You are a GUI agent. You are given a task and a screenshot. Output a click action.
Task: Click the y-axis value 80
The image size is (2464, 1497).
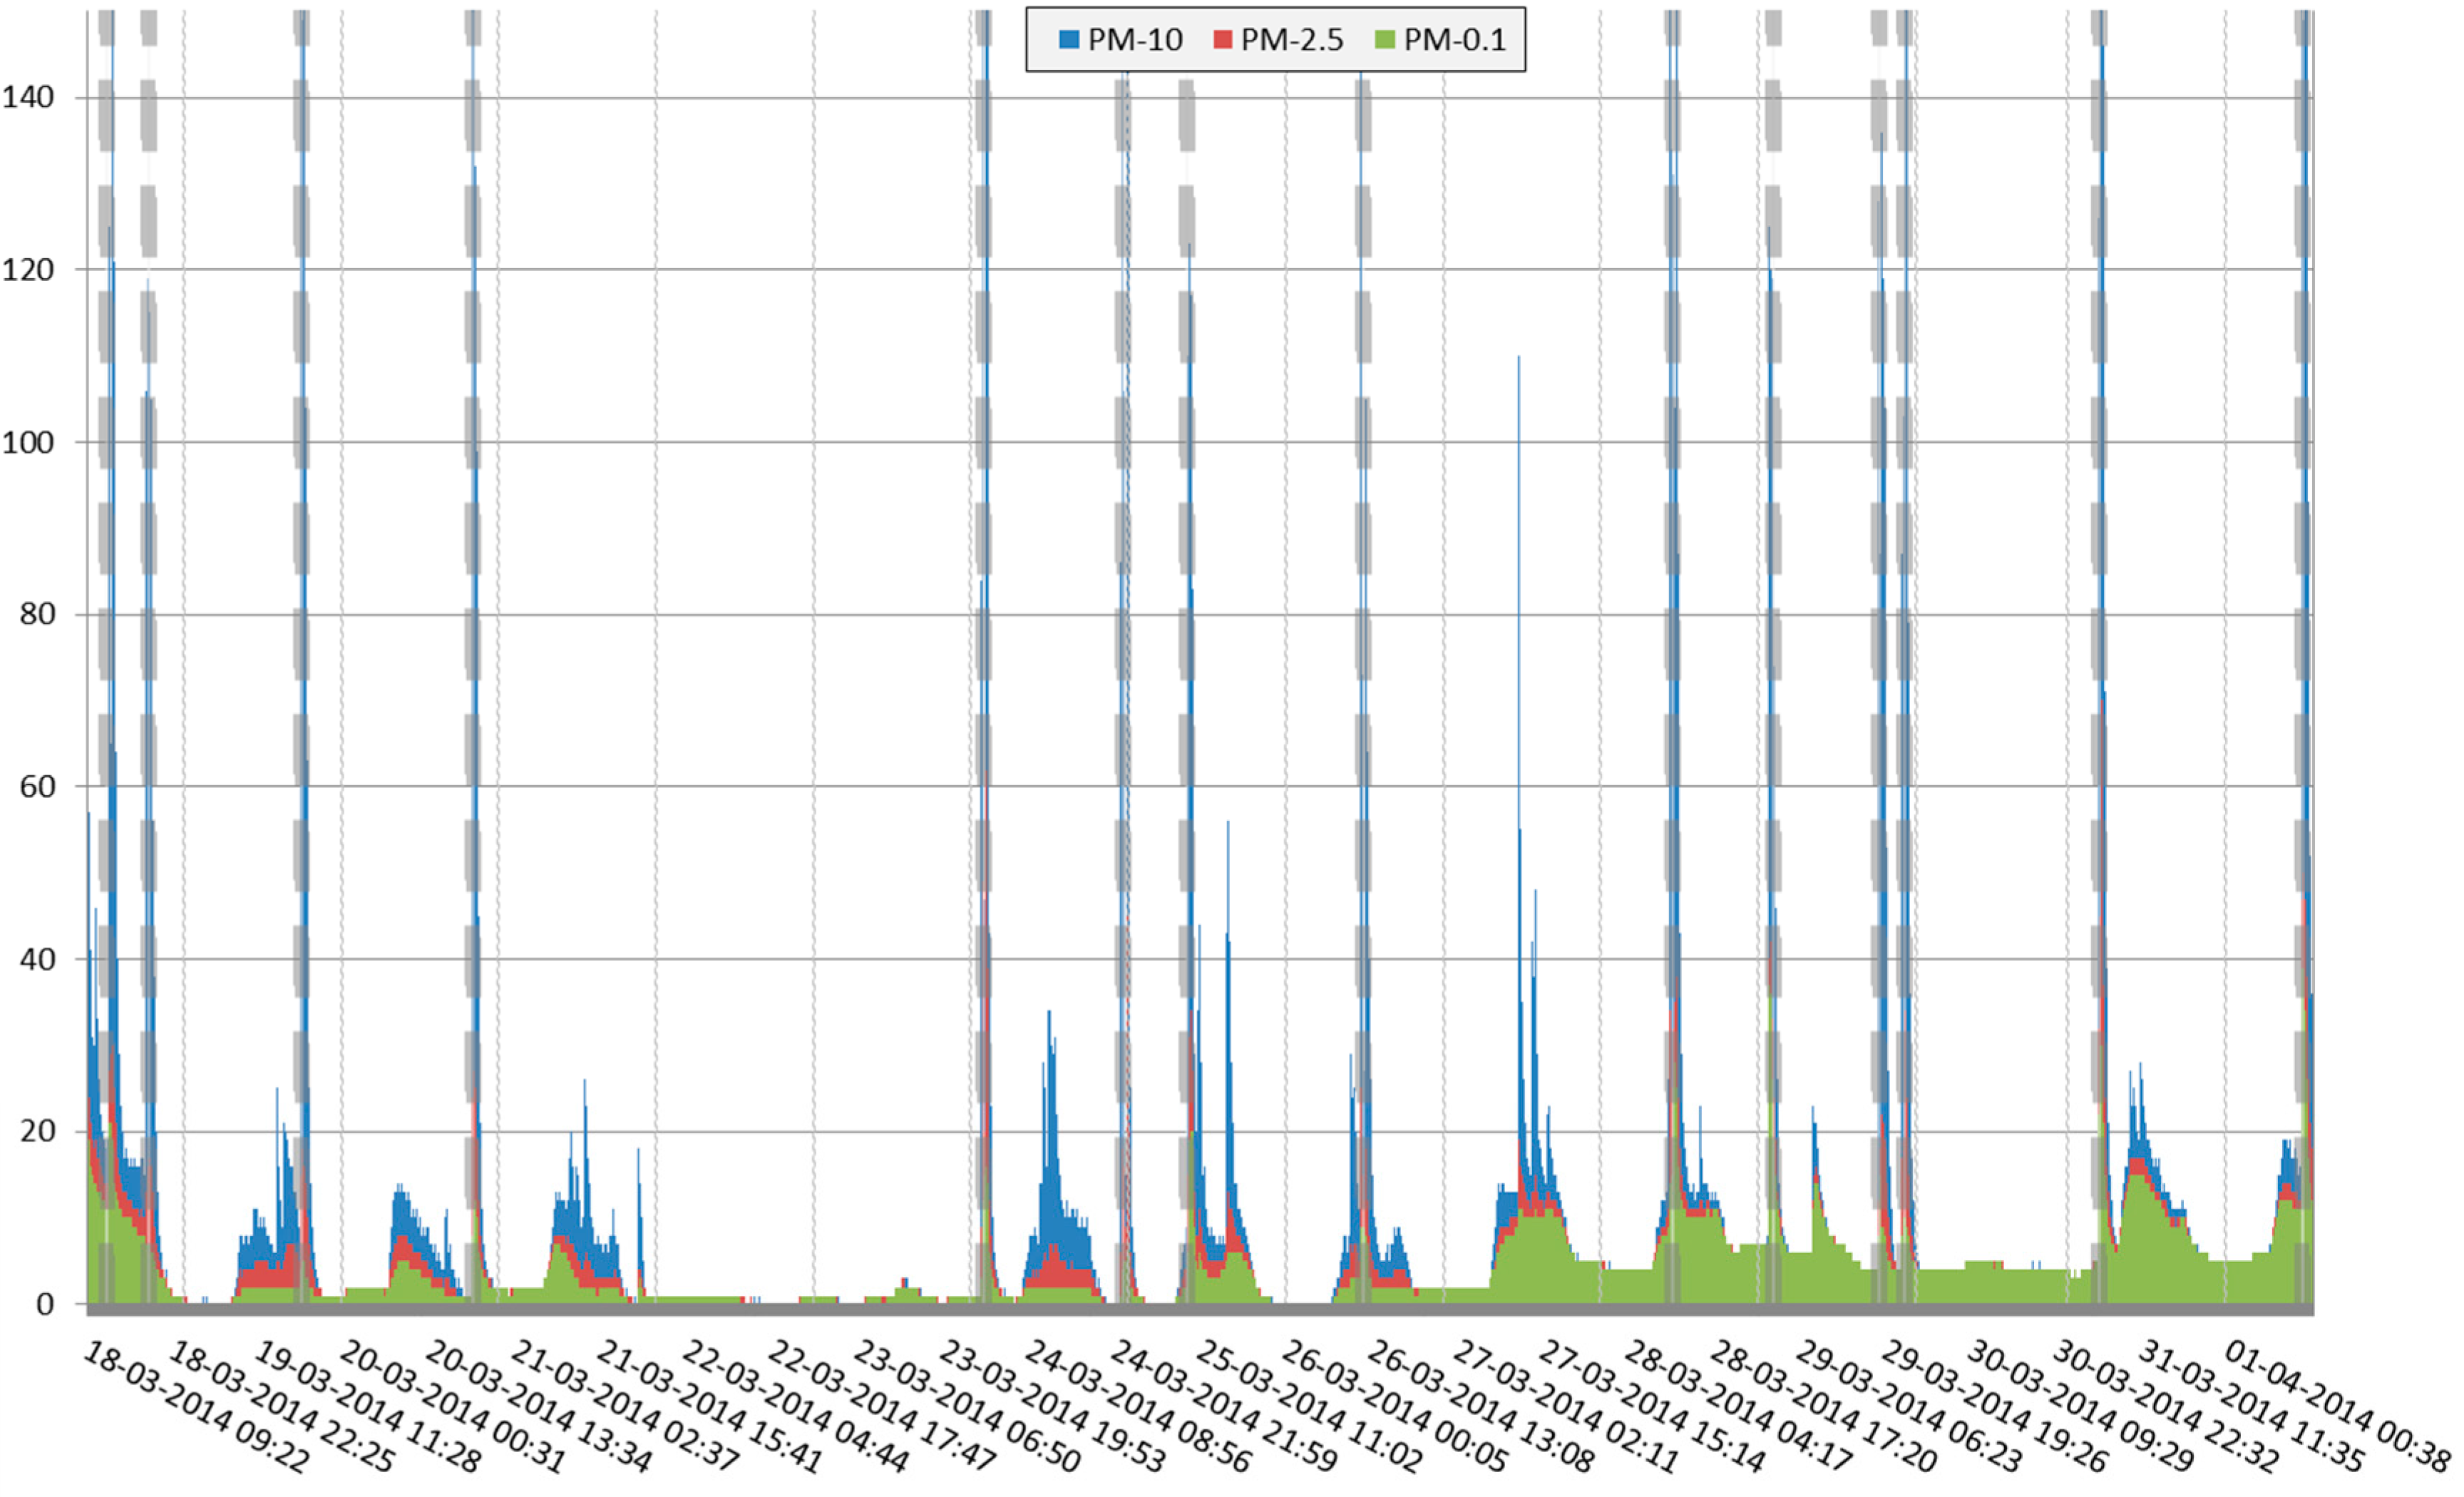(x=37, y=614)
